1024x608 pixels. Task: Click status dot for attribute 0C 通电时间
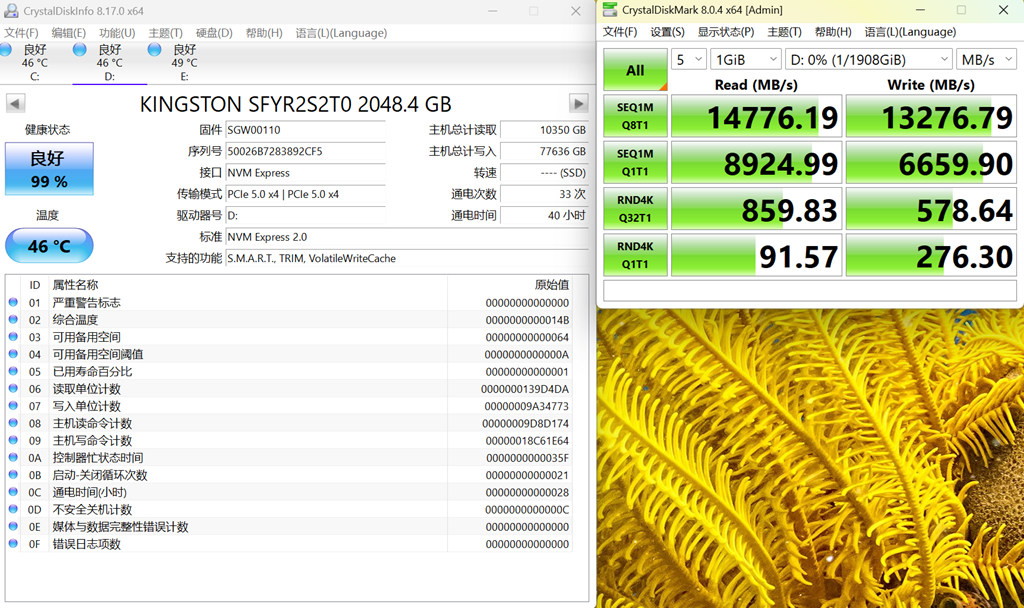(x=12, y=492)
